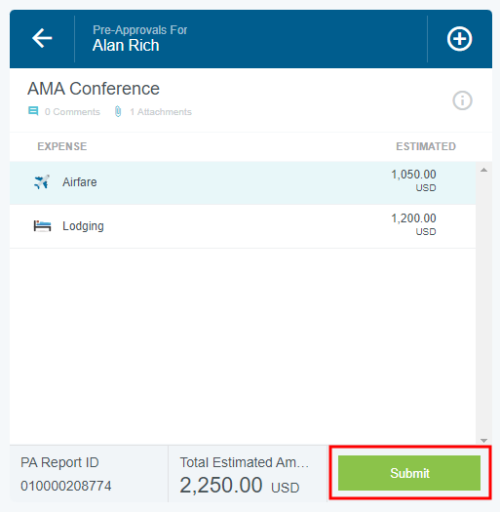The image size is (500, 512).
Task: Go back using the left arrow icon
Action: coord(42,38)
